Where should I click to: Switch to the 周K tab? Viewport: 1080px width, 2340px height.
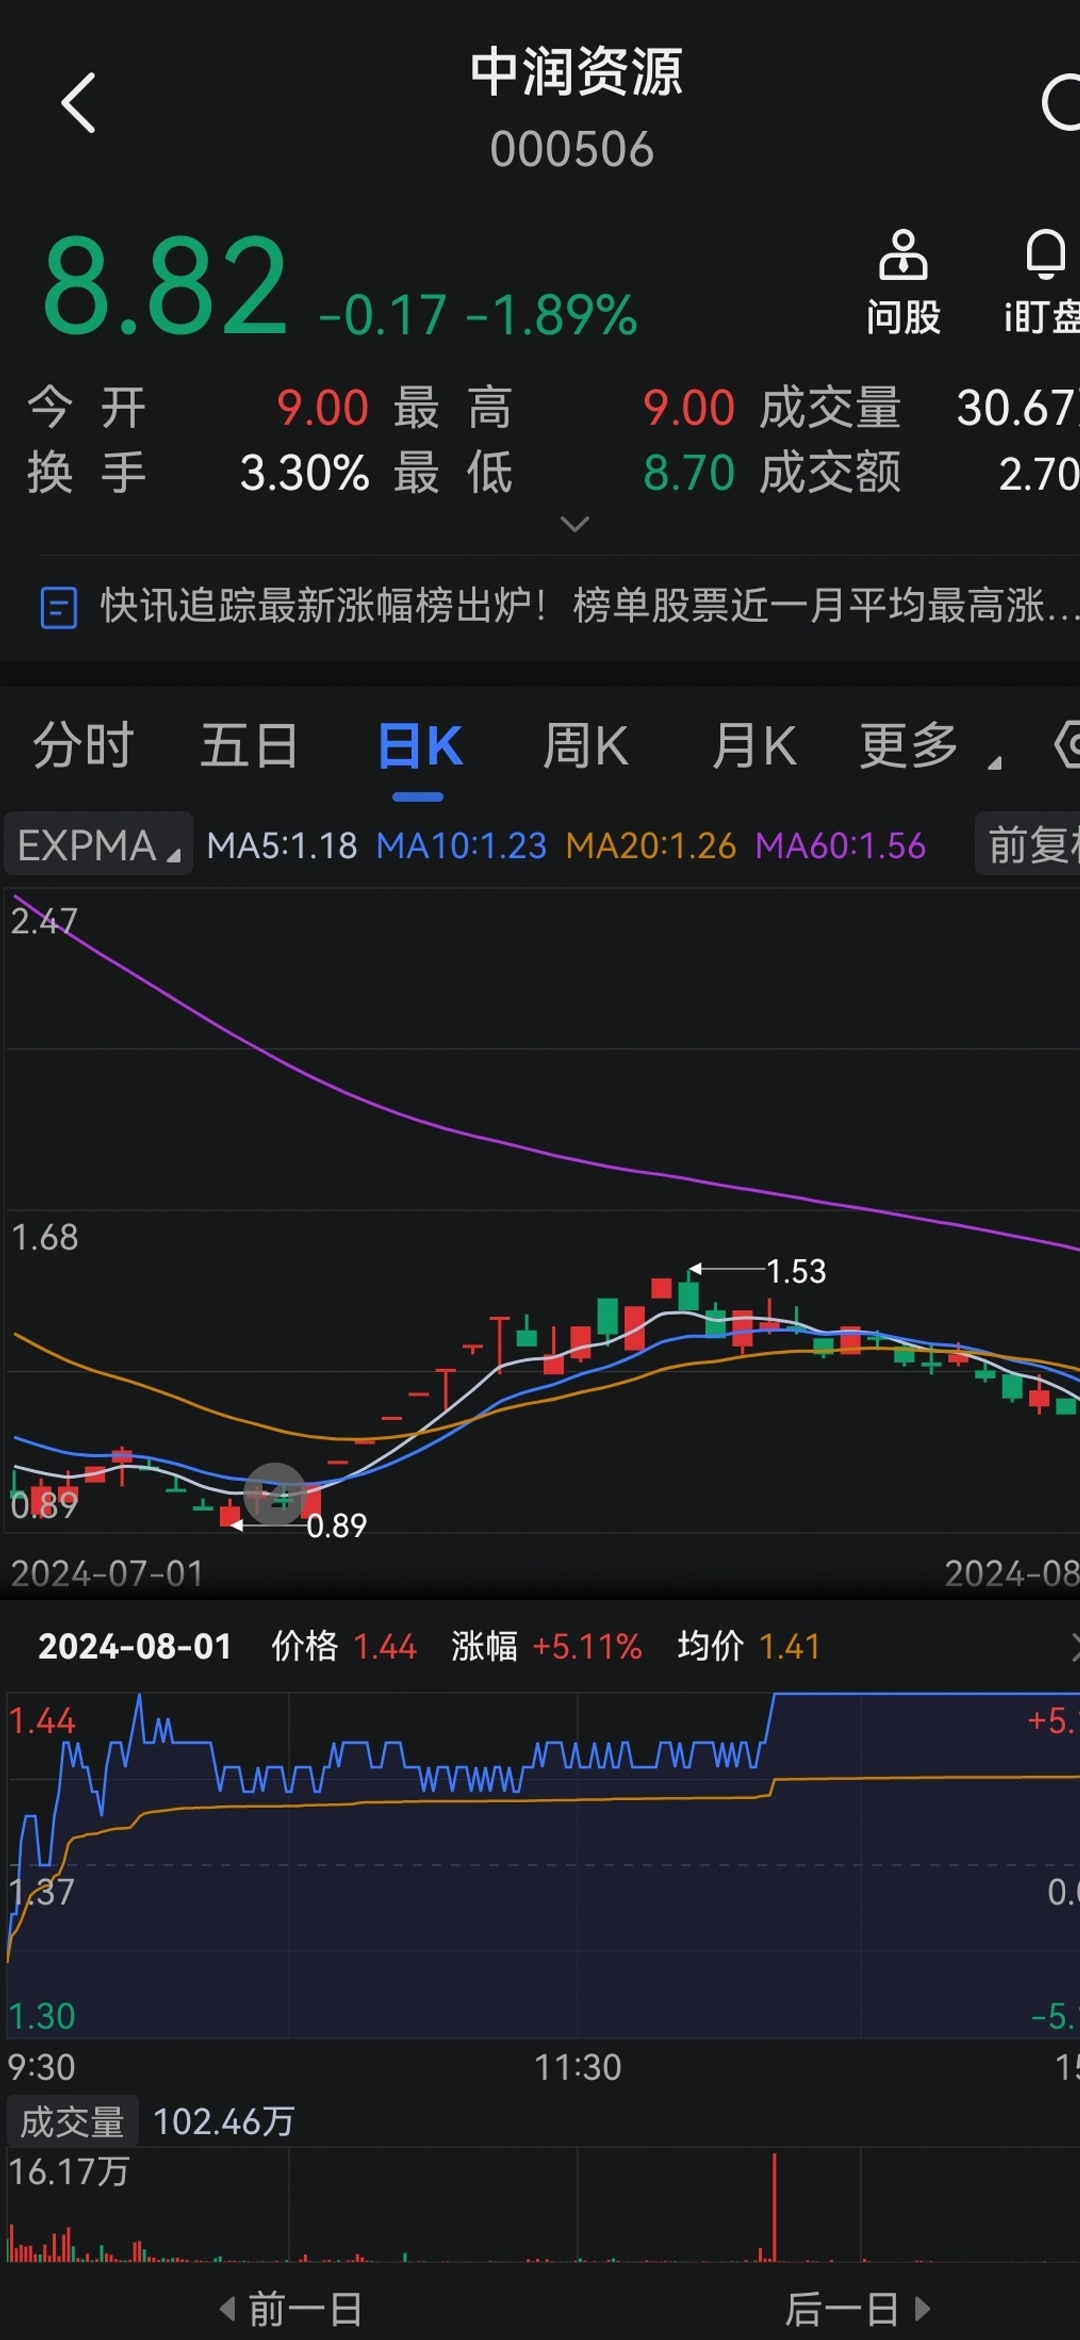click(x=585, y=746)
